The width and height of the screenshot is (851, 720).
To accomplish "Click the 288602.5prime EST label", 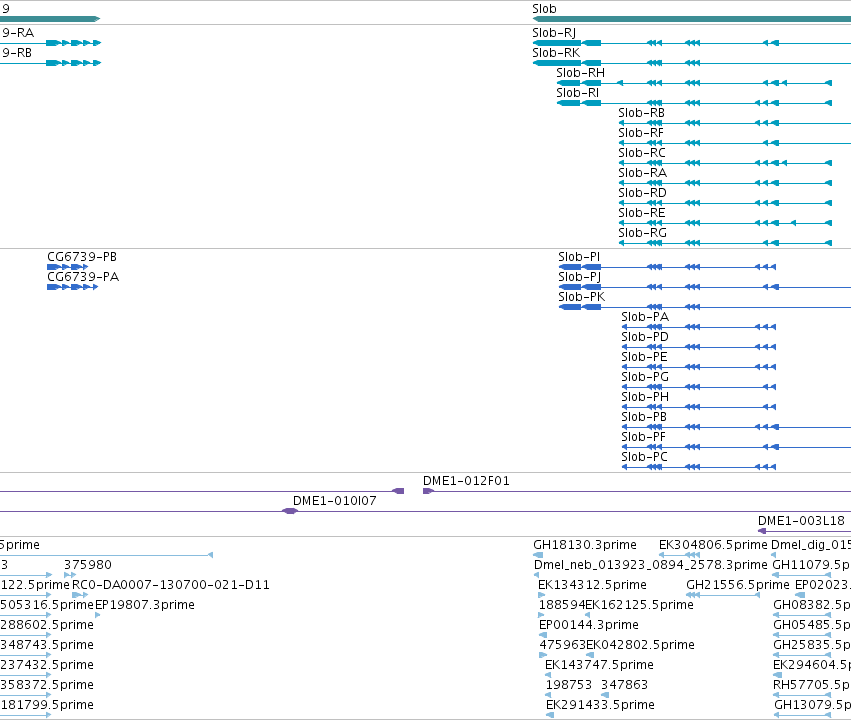I will click(x=47, y=625).
